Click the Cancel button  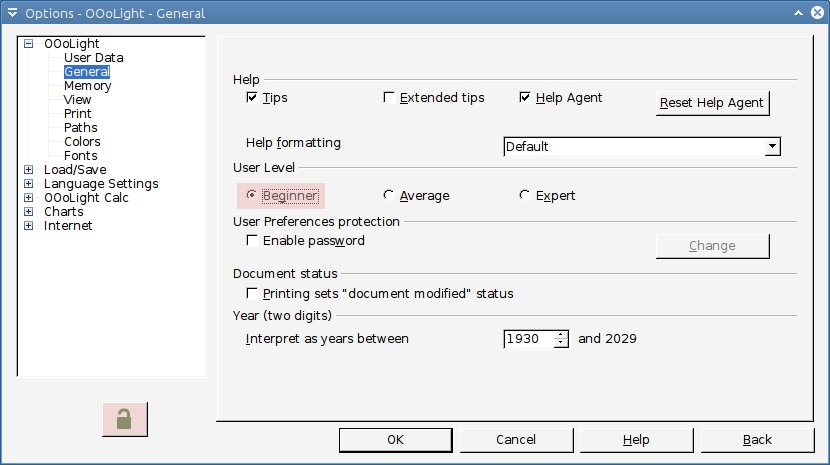[x=516, y=440]
